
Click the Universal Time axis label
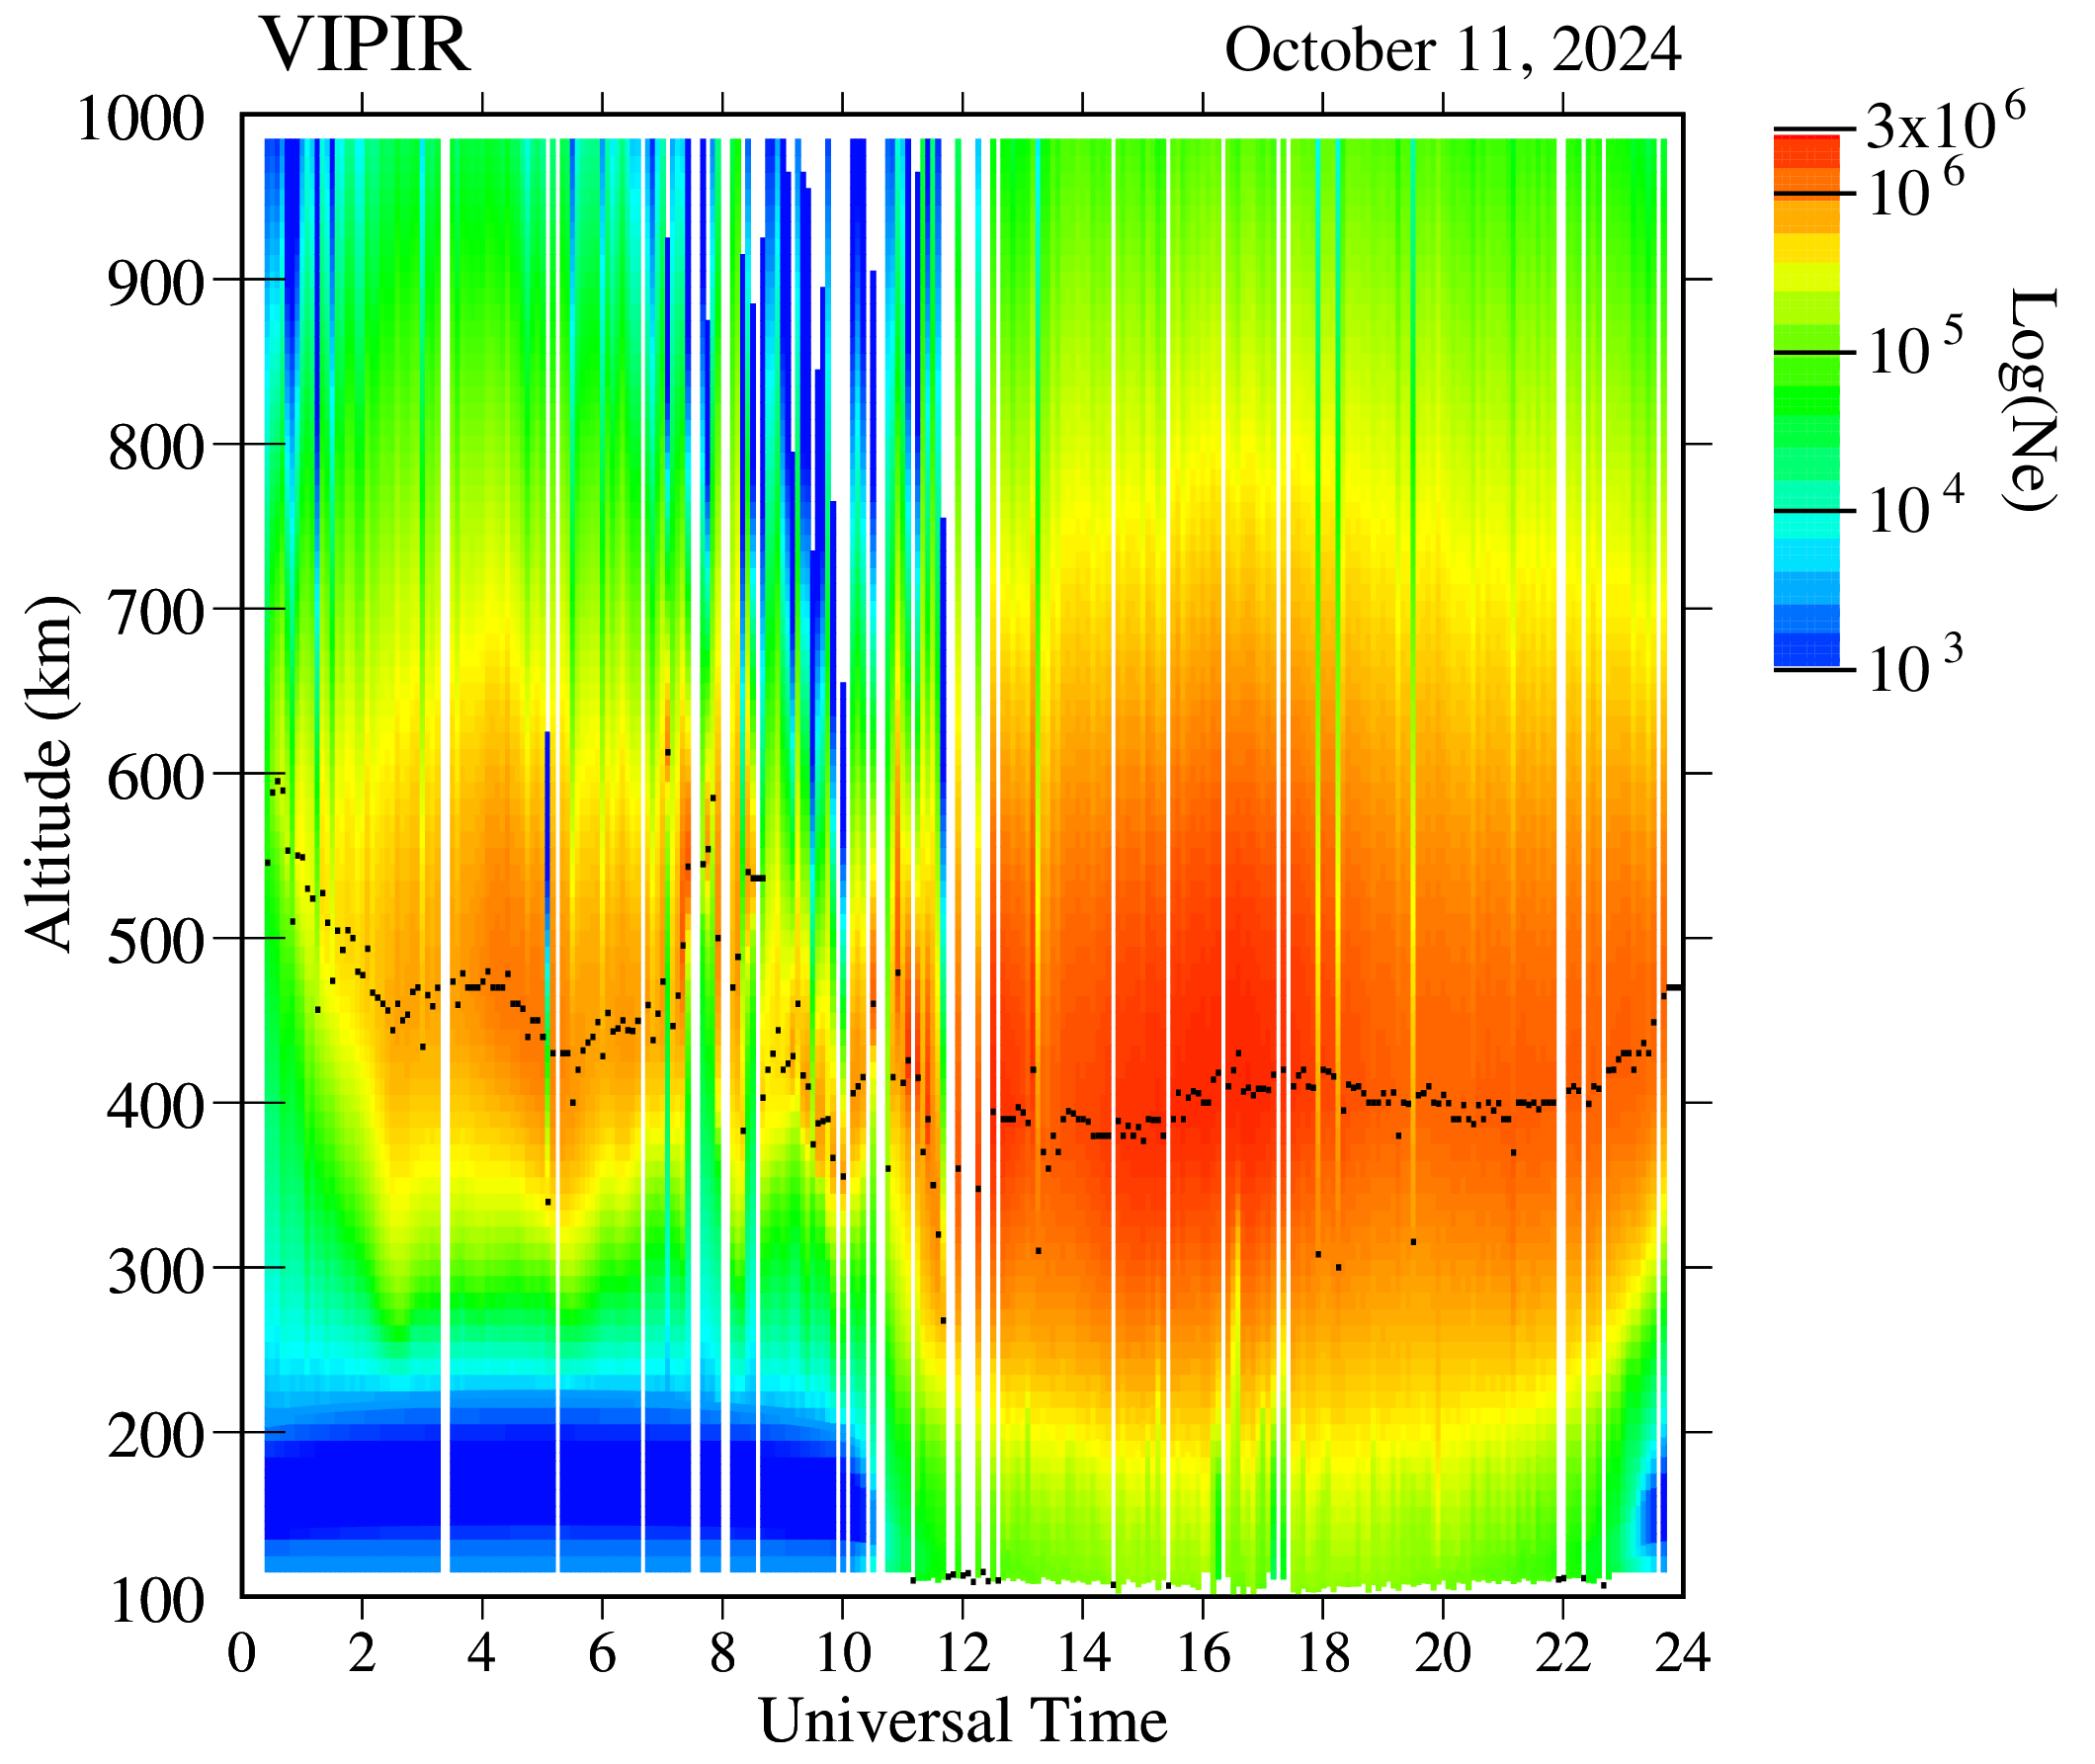[962, 1722]
